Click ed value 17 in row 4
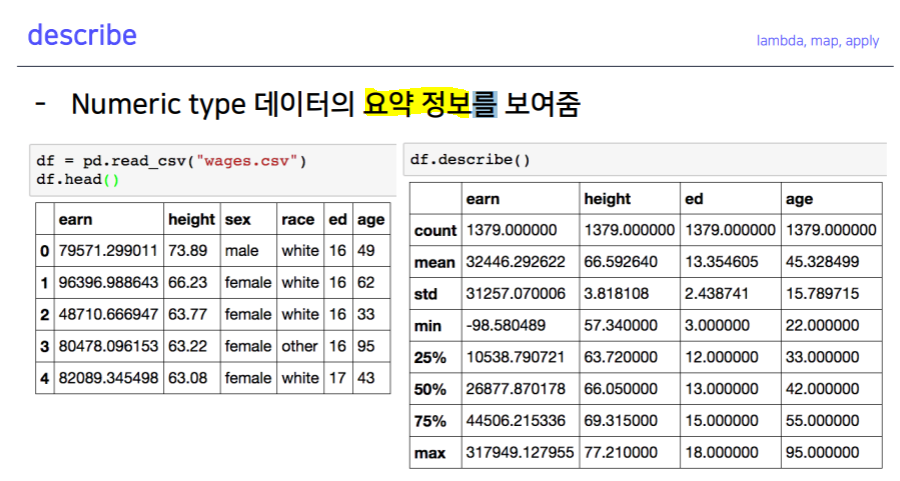 point(338,378)
